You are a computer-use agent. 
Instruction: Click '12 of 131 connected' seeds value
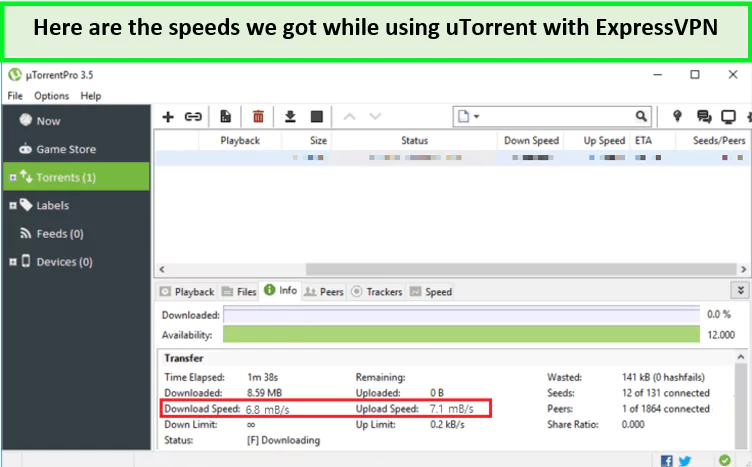[x=666, y=393]
